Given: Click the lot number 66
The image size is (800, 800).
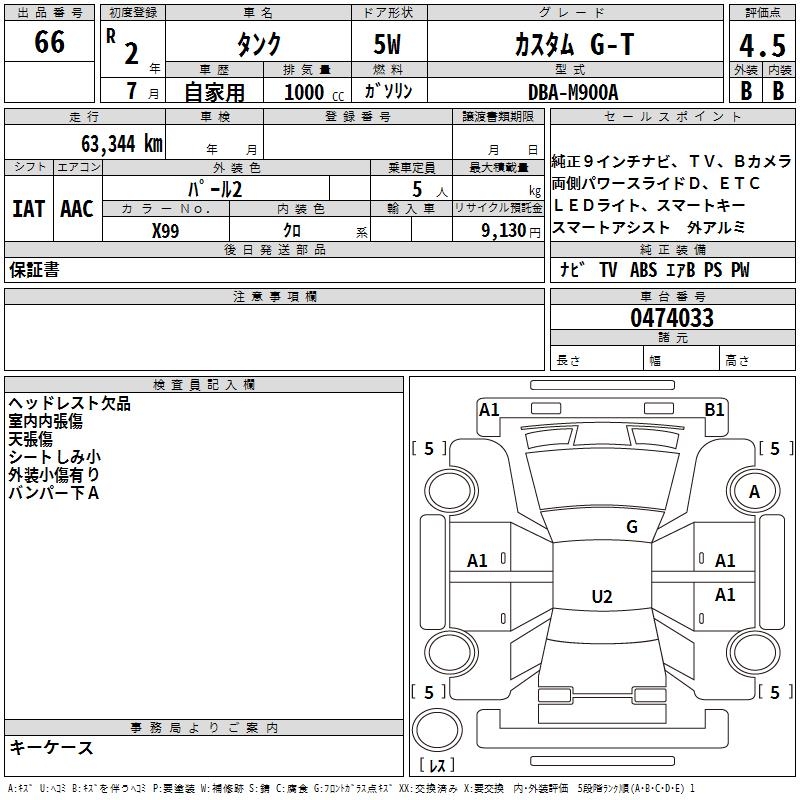Looking at the screenshot, I should pos(49,42).
